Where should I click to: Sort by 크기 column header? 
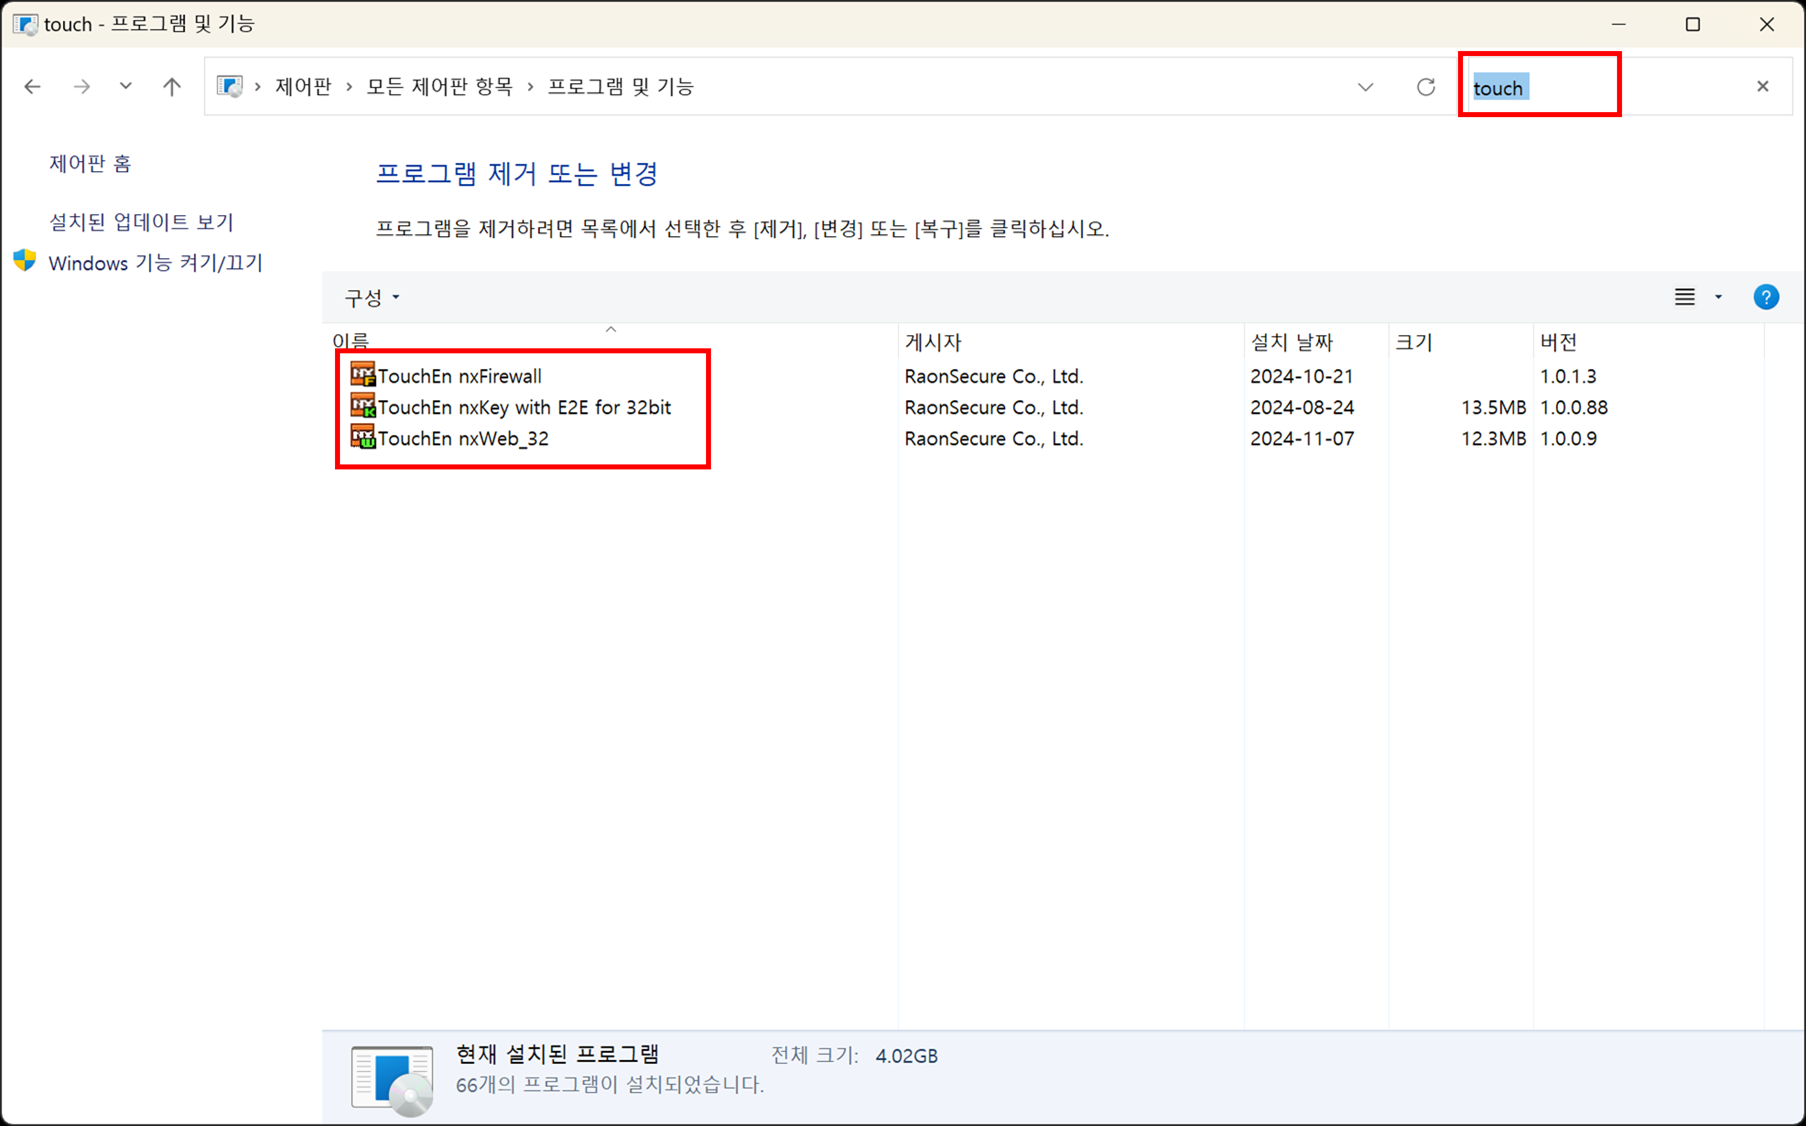point(1414,342)
